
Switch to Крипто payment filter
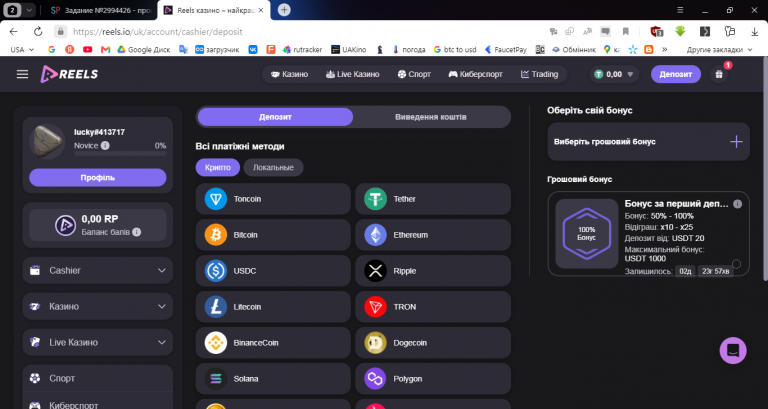point(217,168)
